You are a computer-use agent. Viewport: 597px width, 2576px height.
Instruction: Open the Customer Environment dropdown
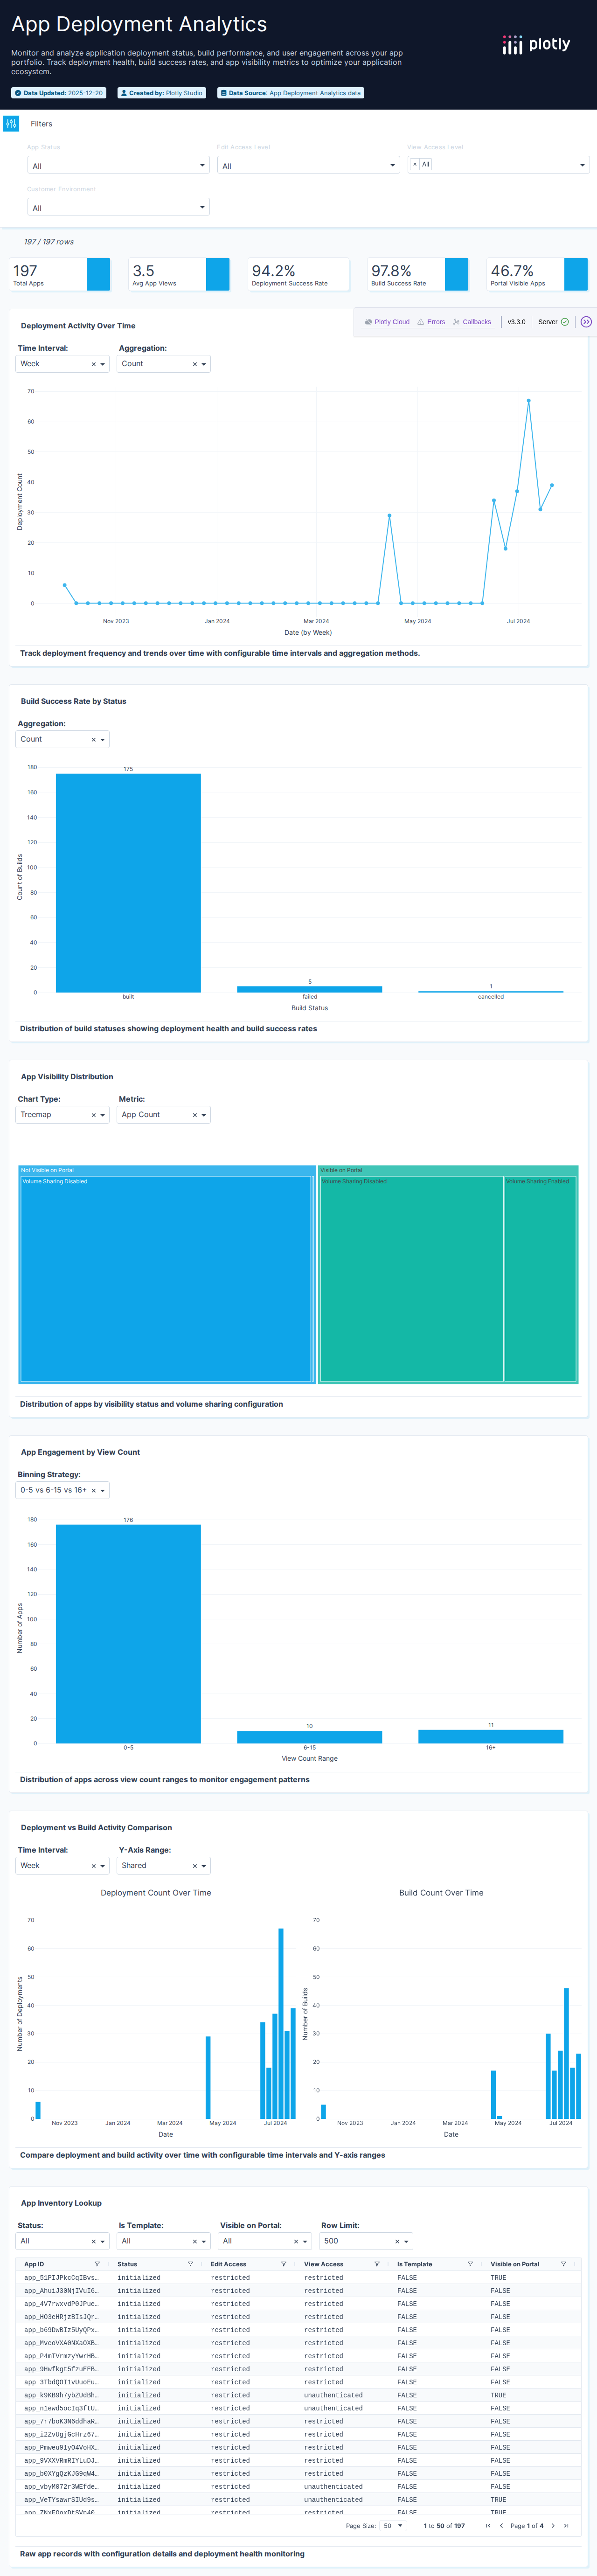[118, 208]
